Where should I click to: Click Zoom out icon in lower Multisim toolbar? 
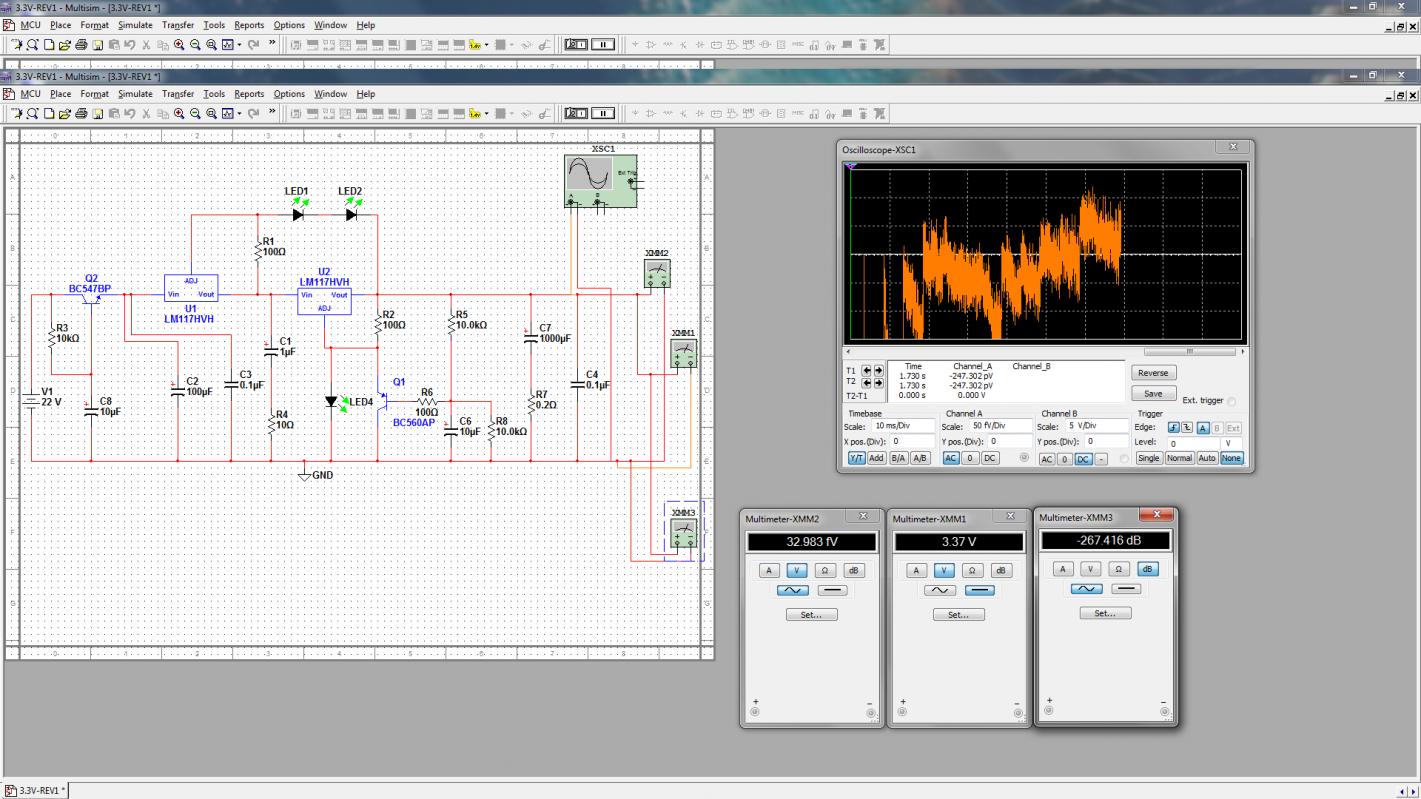click(195, 114)
